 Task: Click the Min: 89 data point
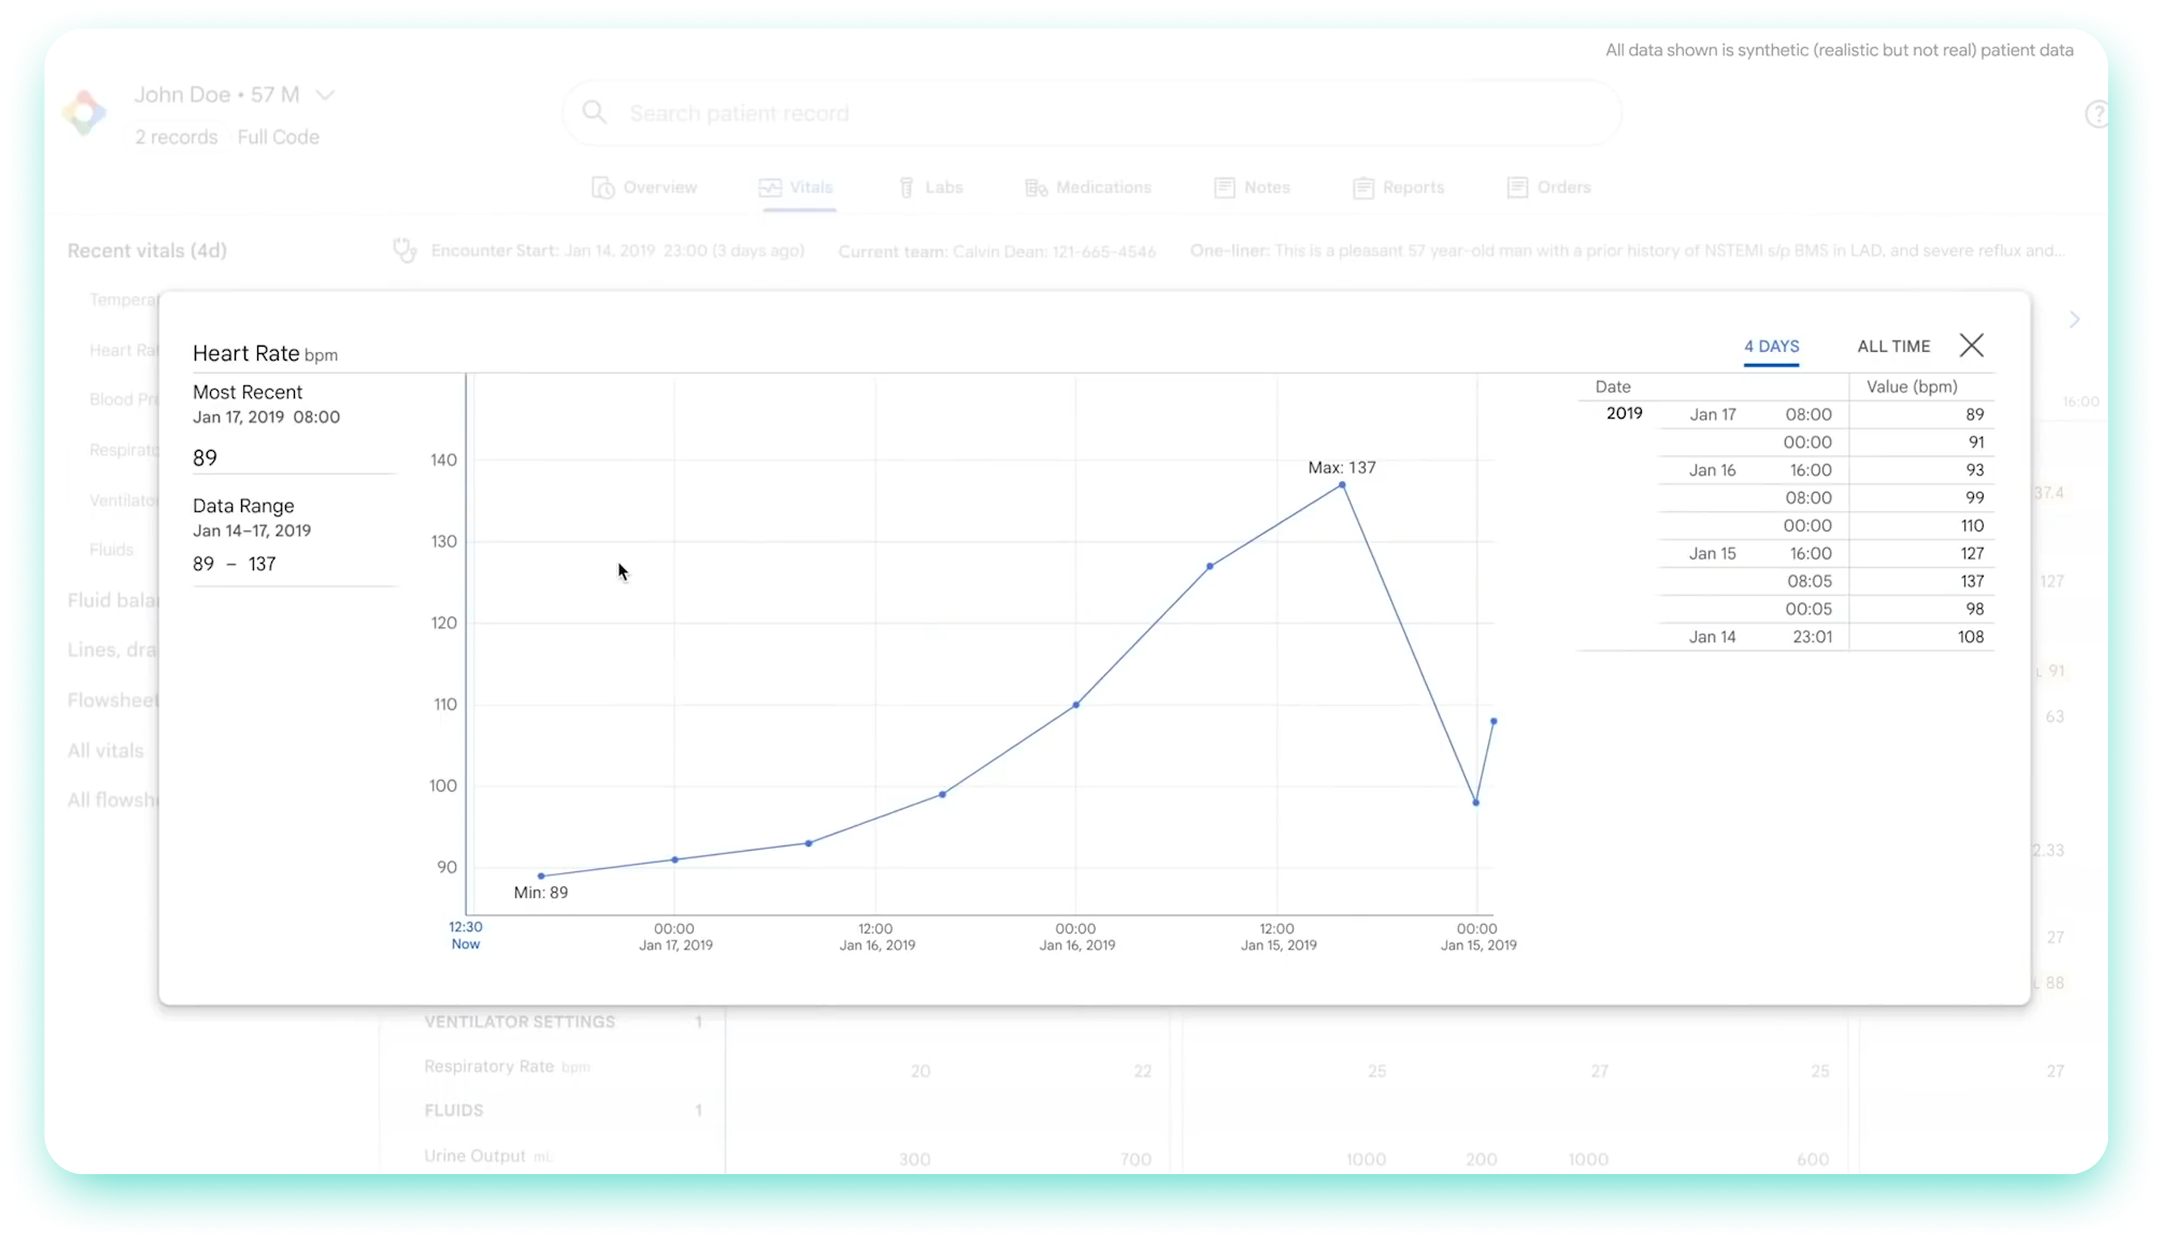(x=541, y=876)
